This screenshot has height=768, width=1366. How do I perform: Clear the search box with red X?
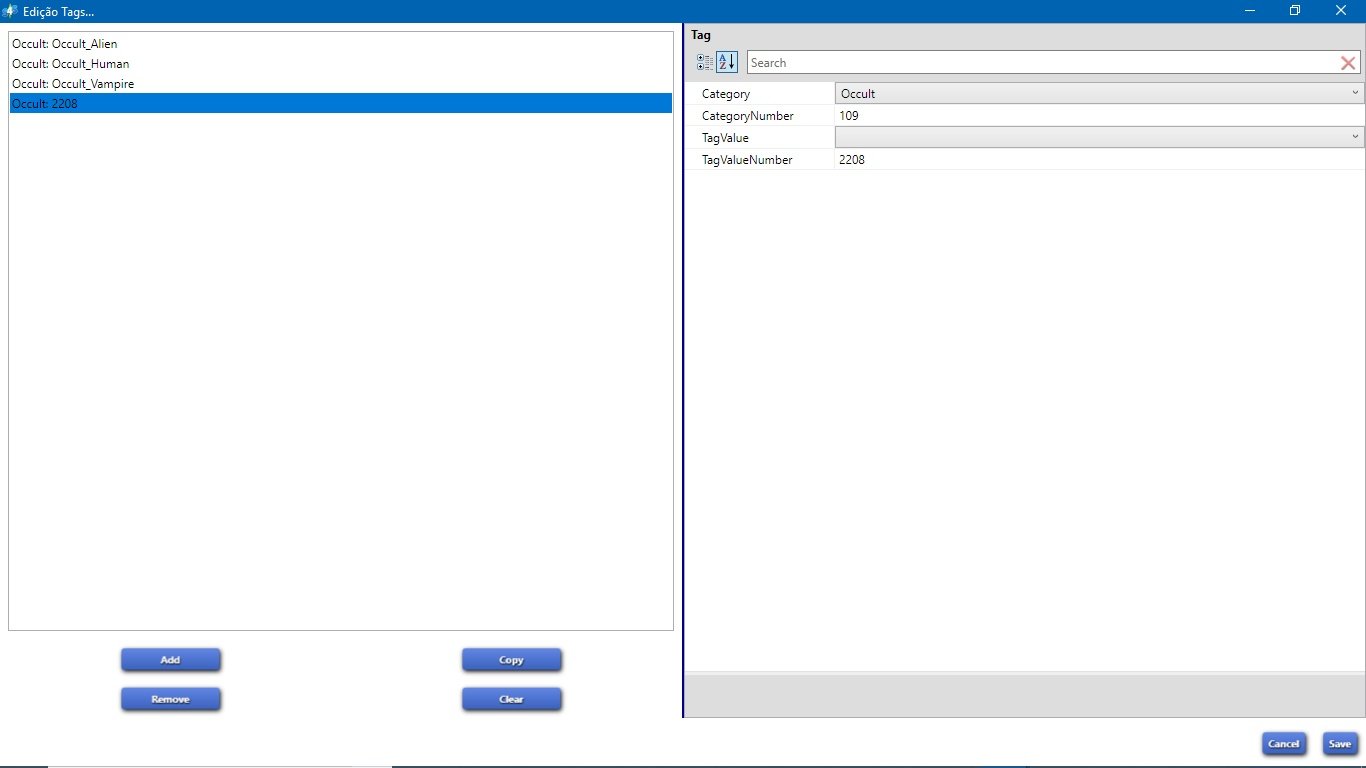[1348, 63]
